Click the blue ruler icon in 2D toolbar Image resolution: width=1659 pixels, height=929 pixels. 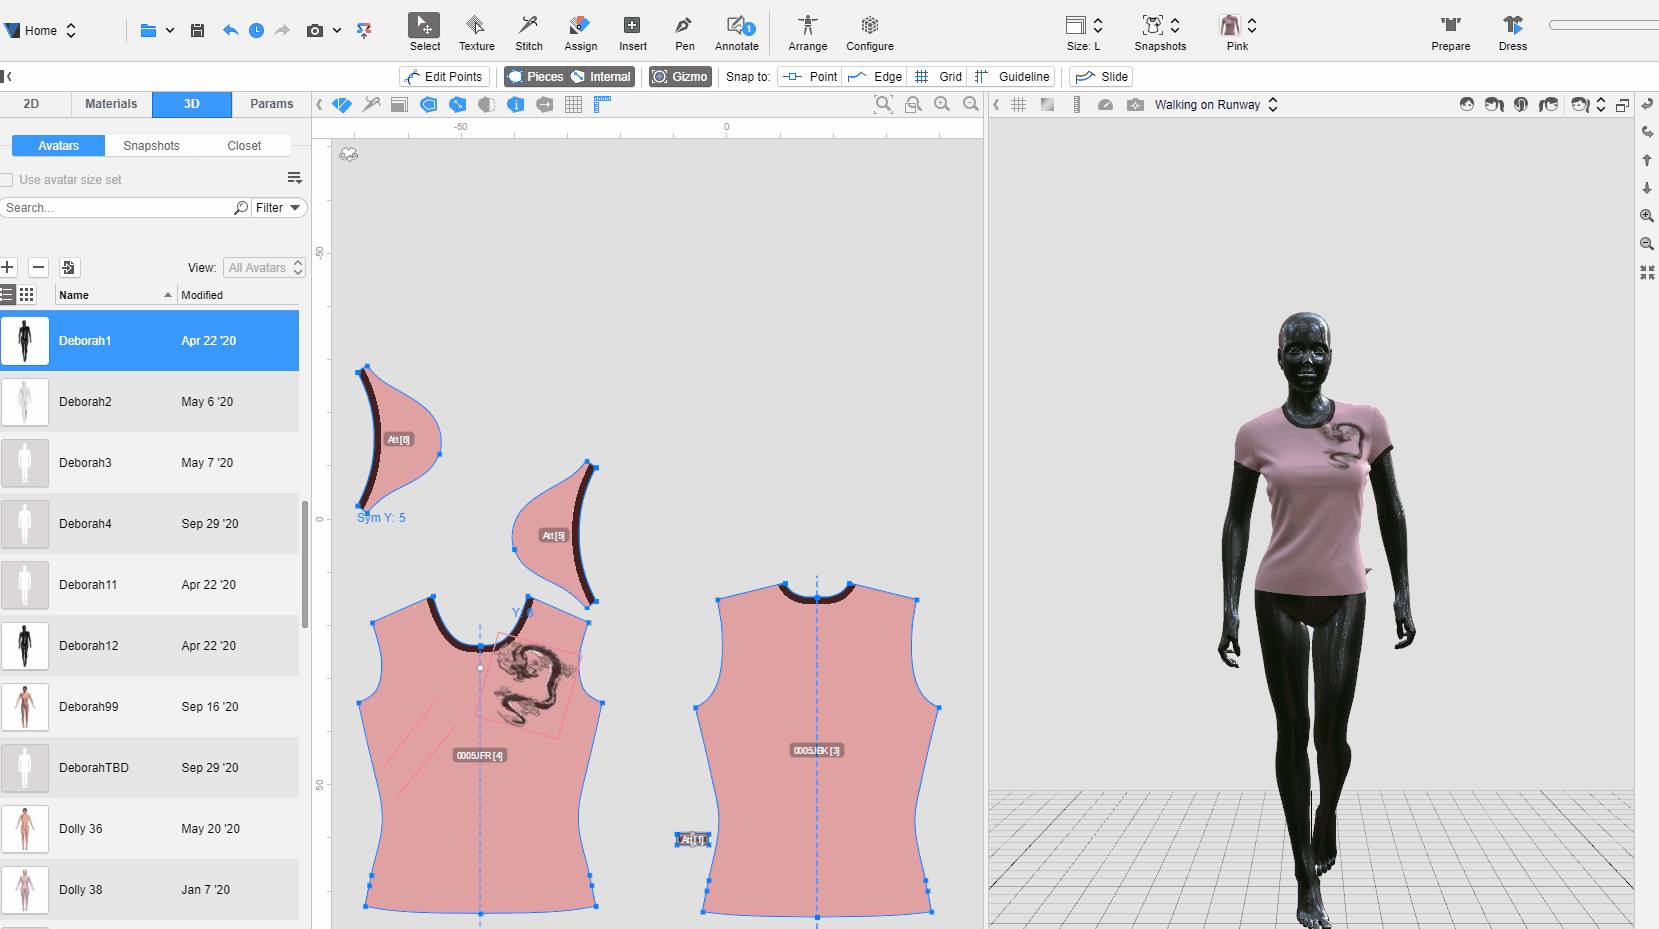[x=602, y=104]
